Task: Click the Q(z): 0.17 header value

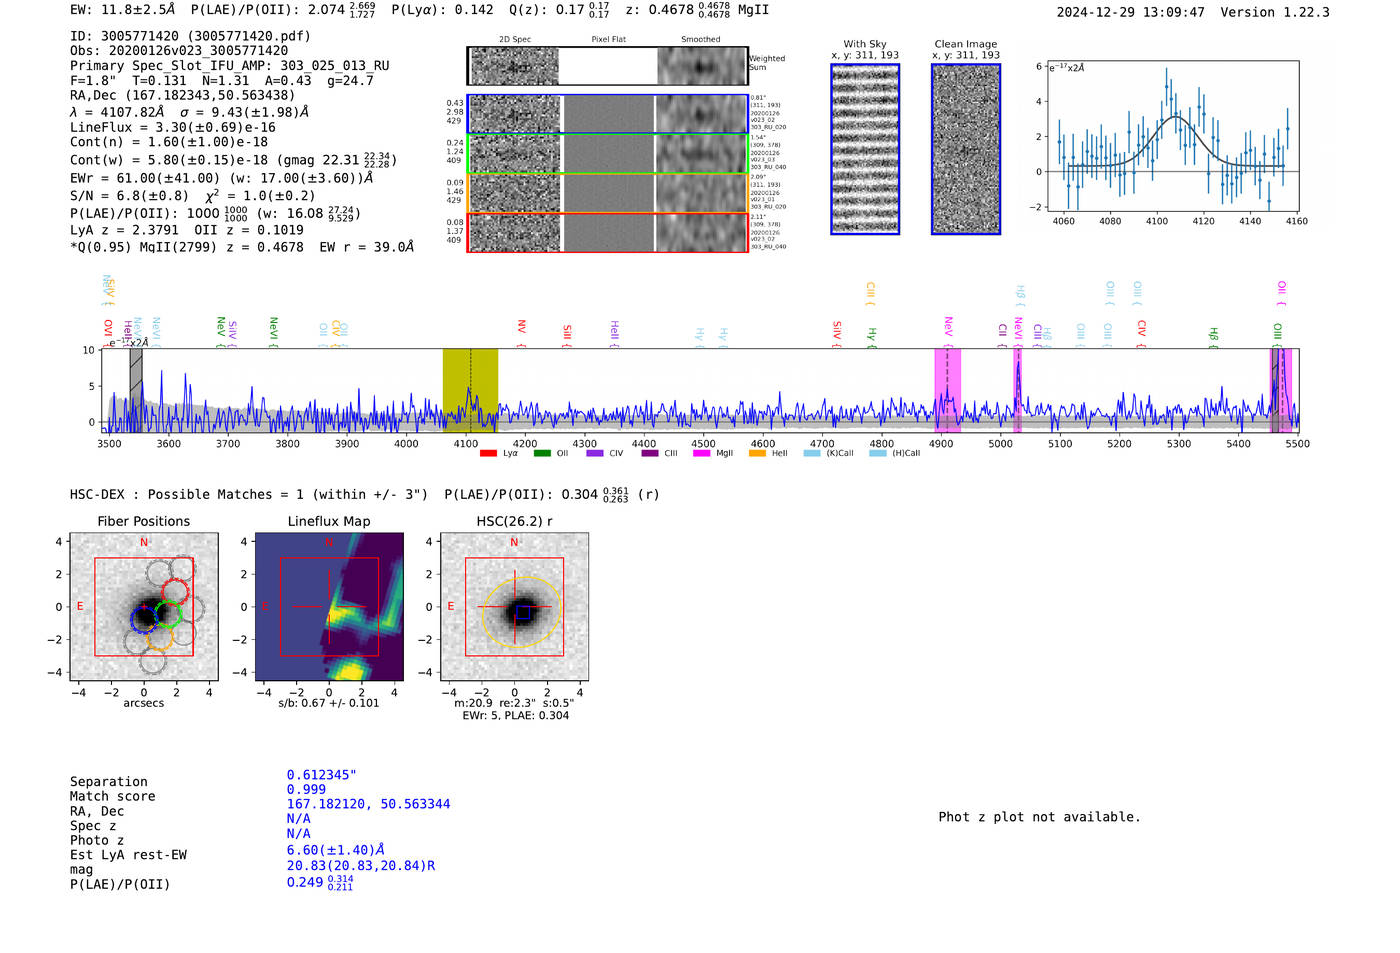Action: pos(559,9)
